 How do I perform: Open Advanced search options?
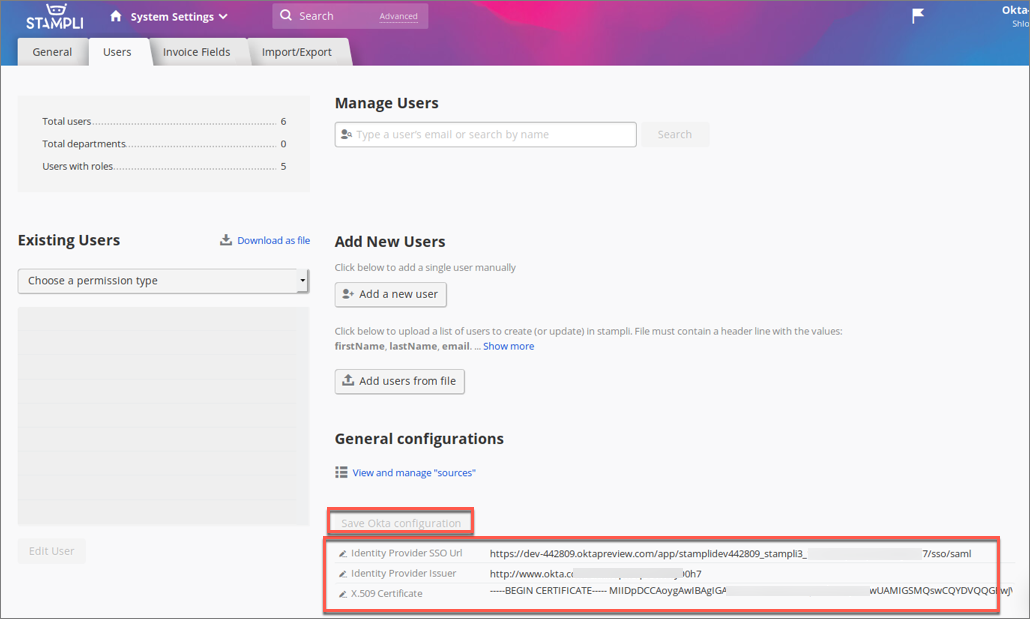399,17
